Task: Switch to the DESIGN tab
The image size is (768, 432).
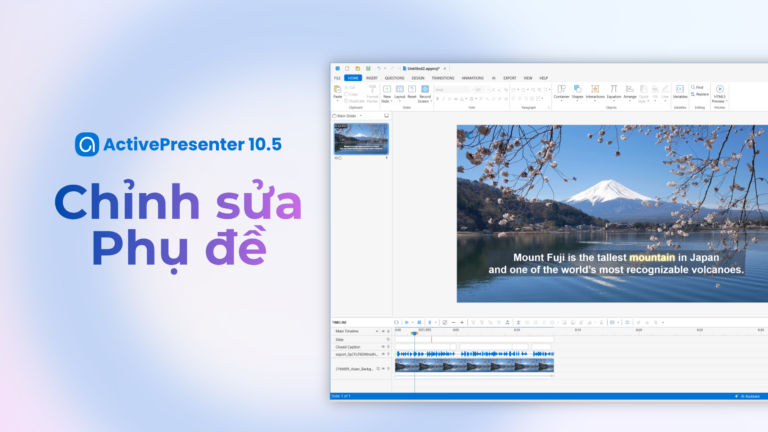Action: click(418, 78)
